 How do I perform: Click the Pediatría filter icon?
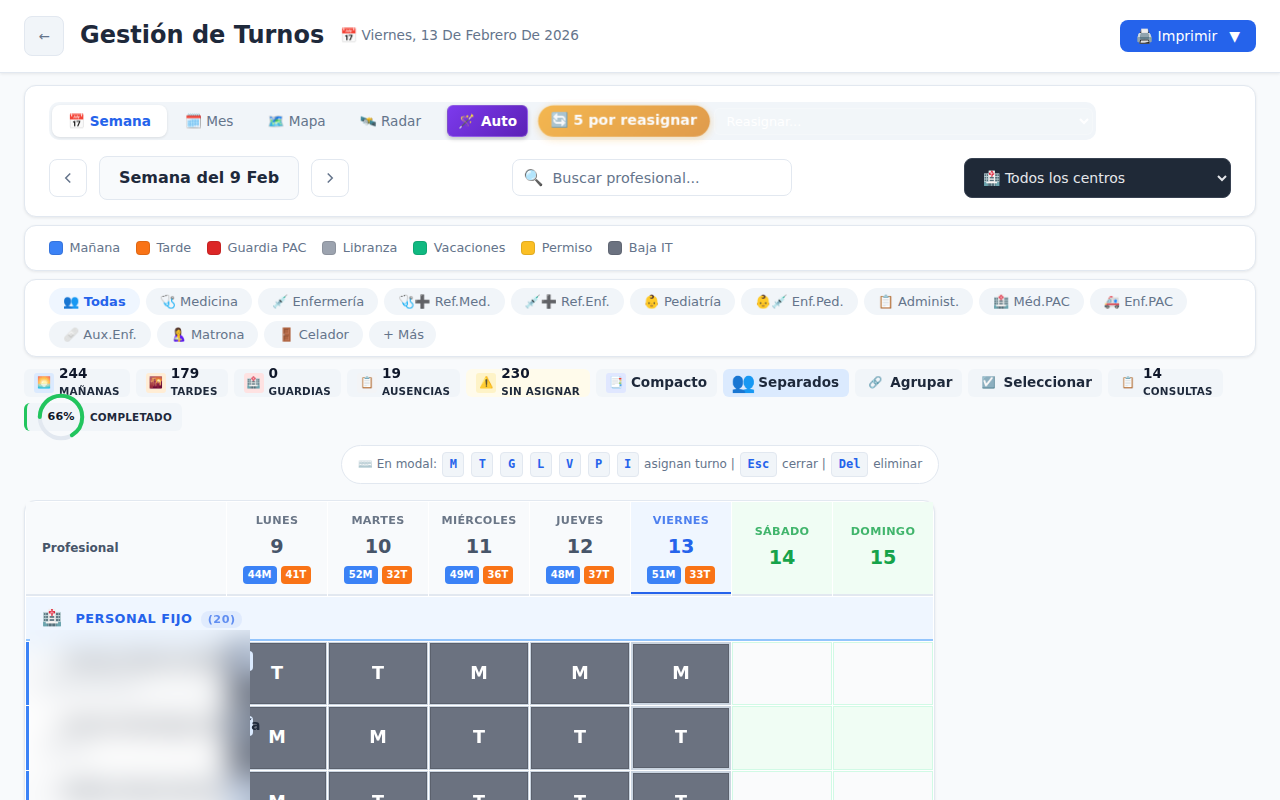click(x=651, y=300)
